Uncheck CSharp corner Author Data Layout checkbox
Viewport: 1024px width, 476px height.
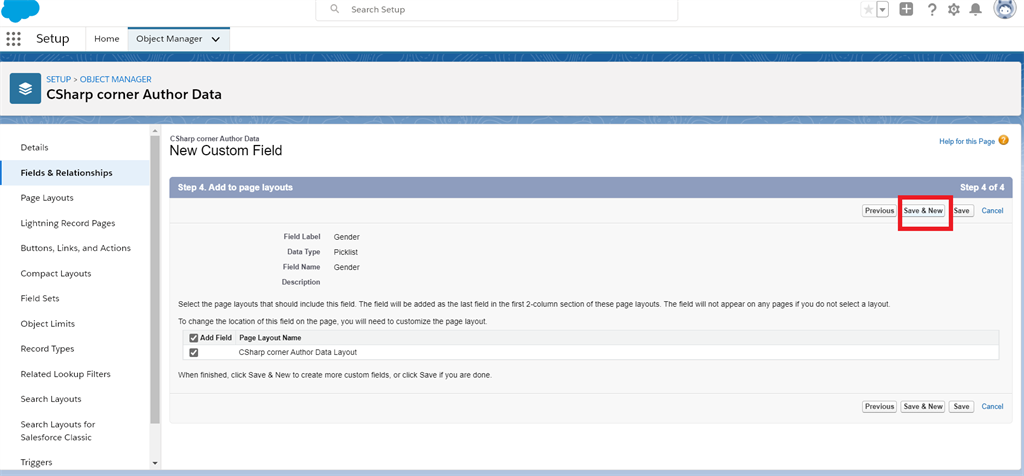tap(193, 353)
